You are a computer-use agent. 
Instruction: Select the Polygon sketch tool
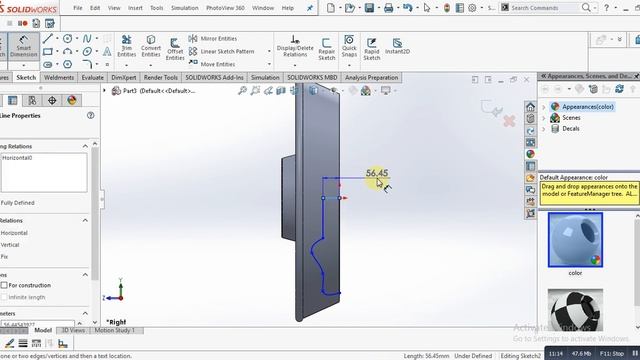coord(67,64)
